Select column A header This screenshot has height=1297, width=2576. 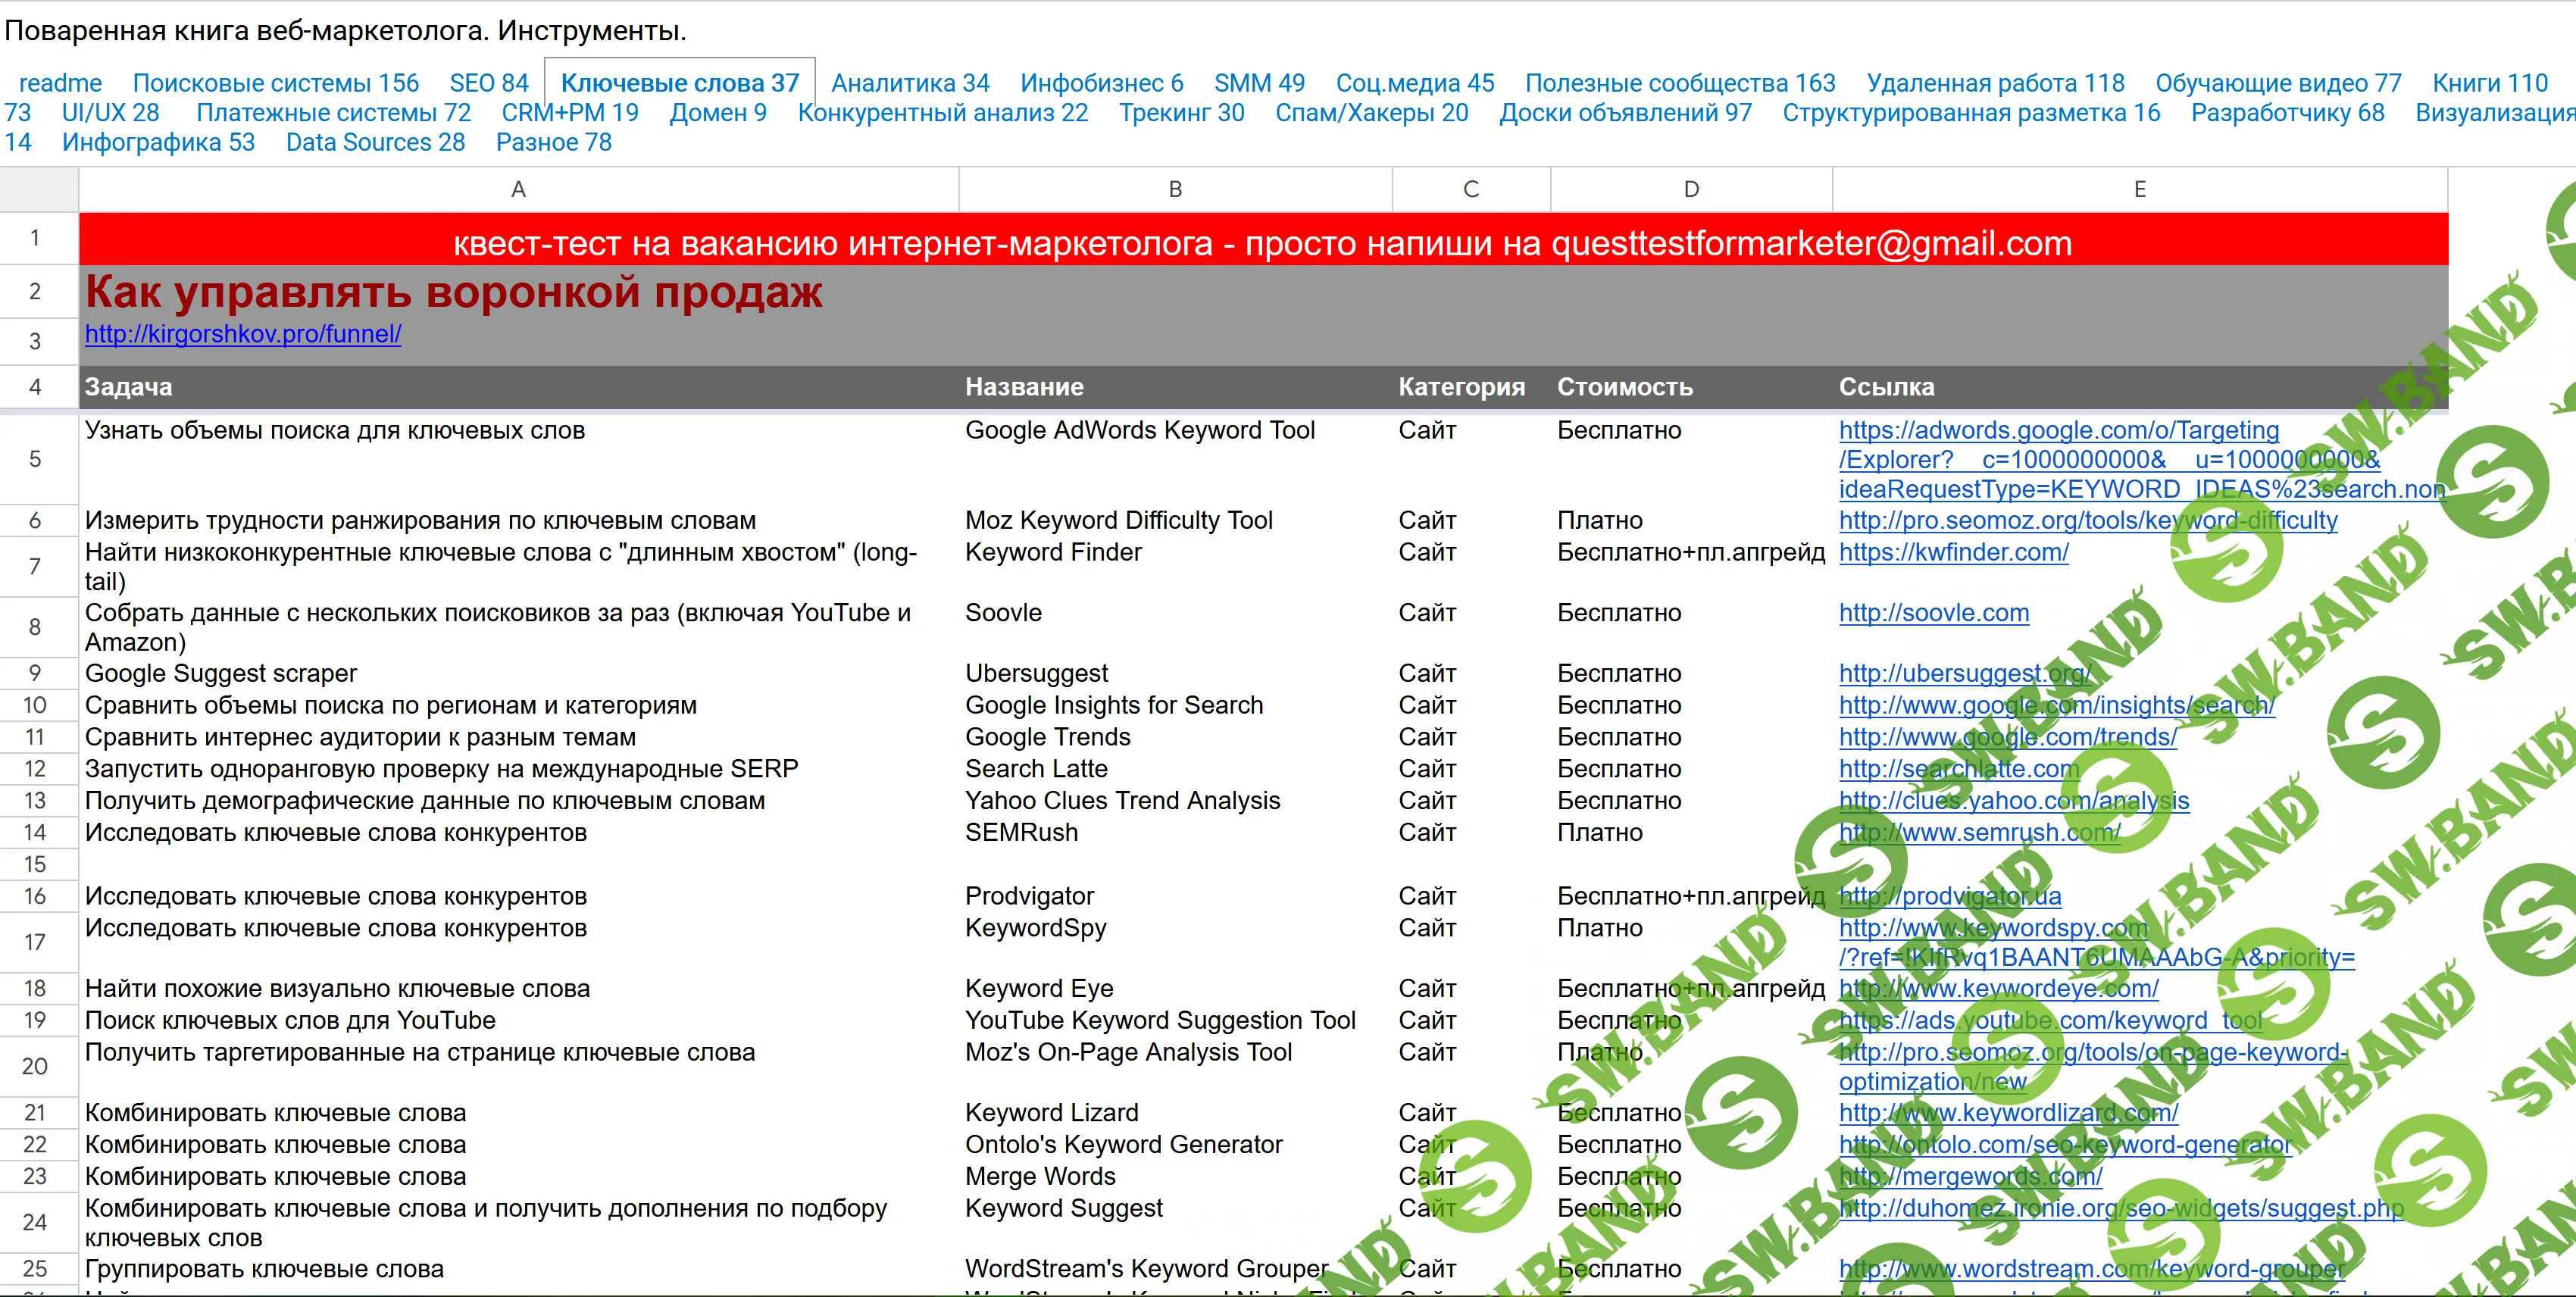click(518, 189)
